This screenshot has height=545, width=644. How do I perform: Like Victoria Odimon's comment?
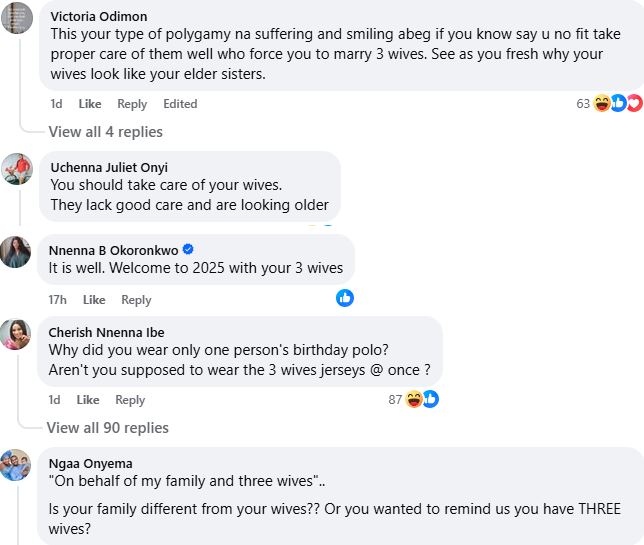(90, 104)
